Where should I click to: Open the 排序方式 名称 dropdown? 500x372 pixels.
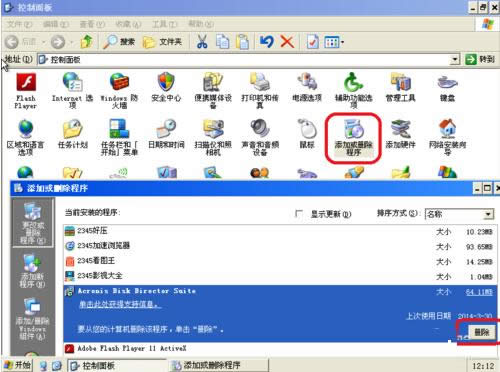click(459, 214)
